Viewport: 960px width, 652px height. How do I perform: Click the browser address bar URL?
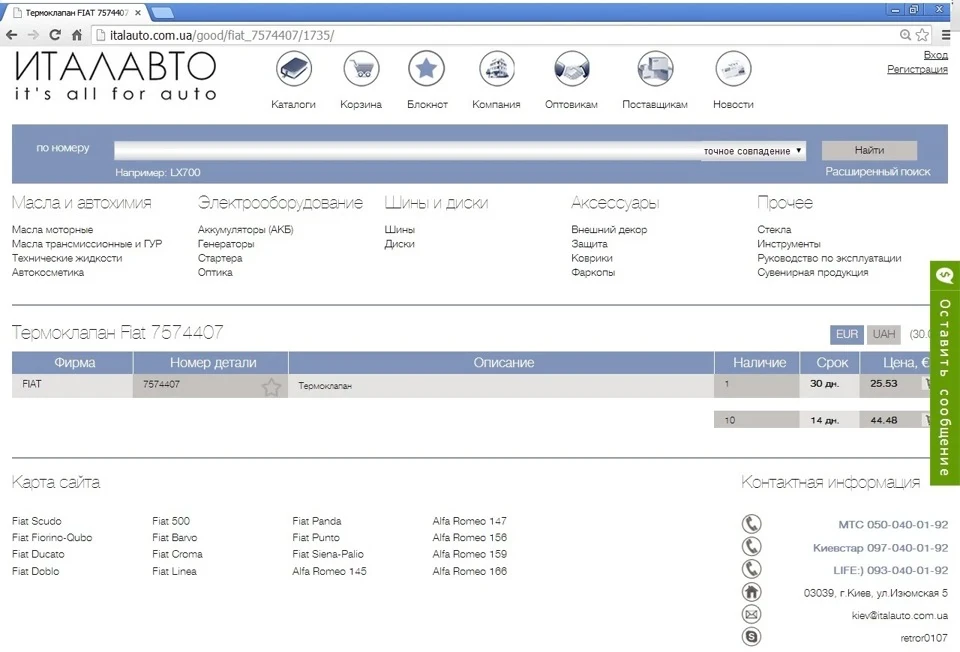pyautogui.click(x=222, y=35)
